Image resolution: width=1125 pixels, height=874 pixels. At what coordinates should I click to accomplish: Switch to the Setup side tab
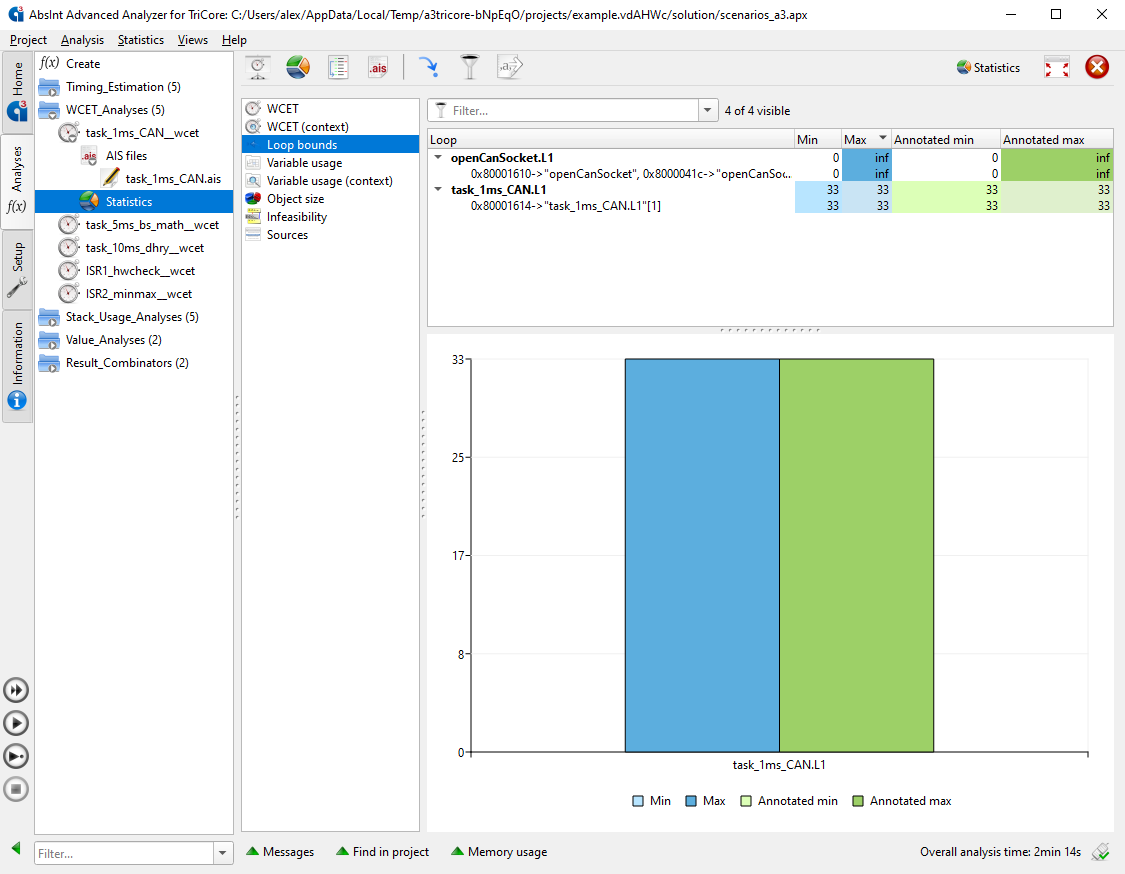17,270
